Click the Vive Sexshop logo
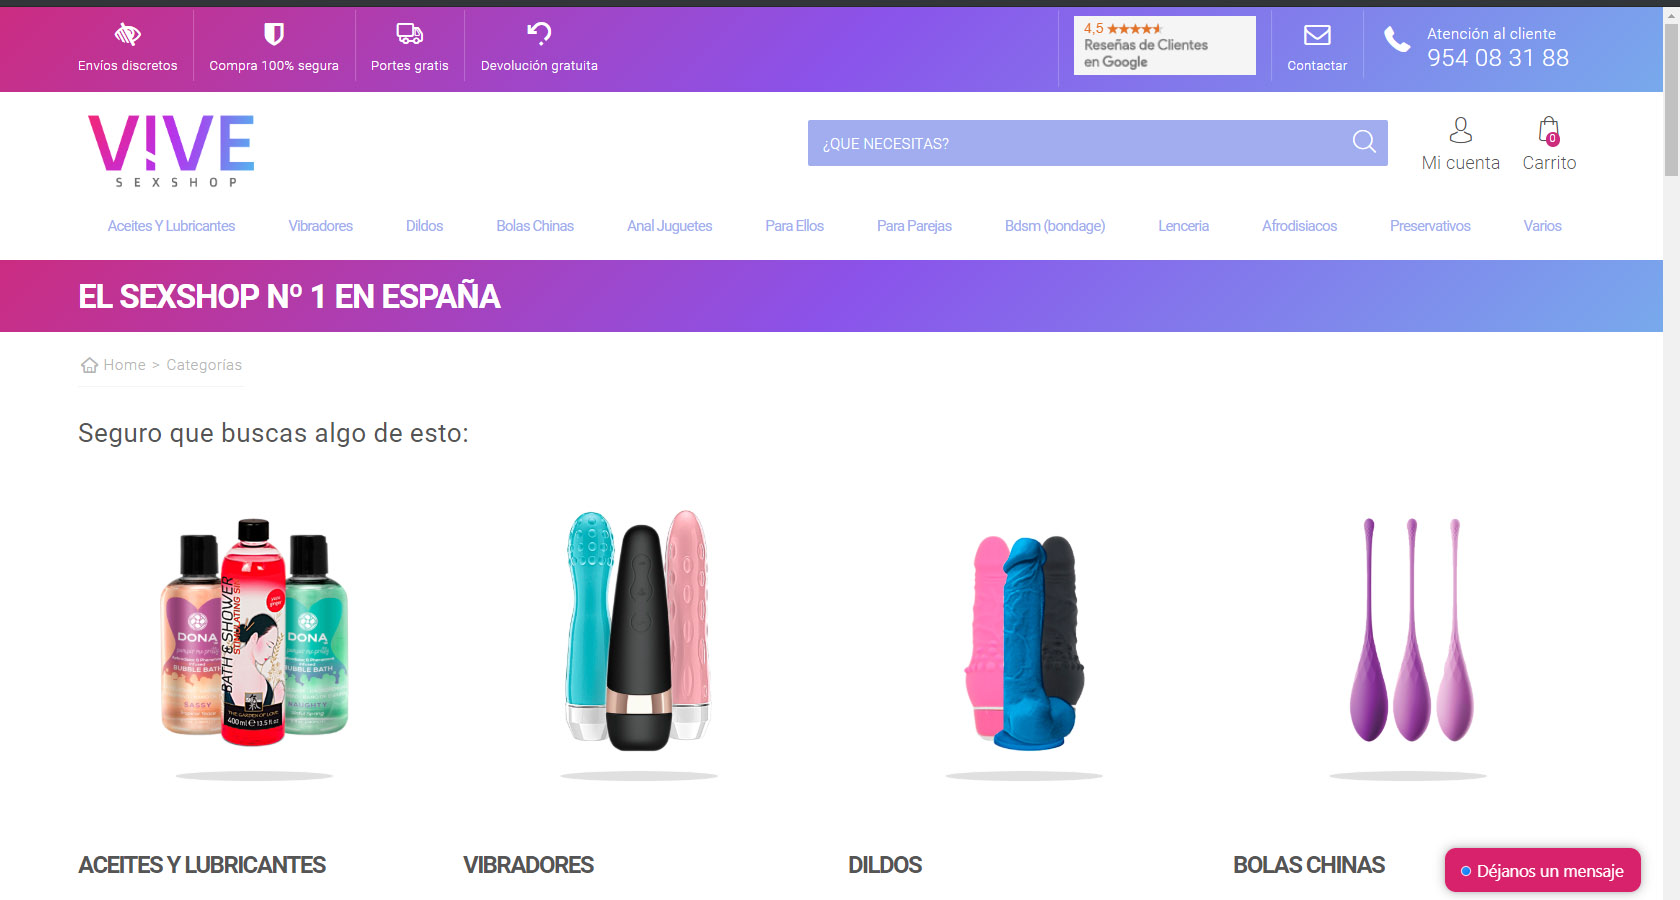This screenshot has height=900, width=1680. [x=171, y=150]
